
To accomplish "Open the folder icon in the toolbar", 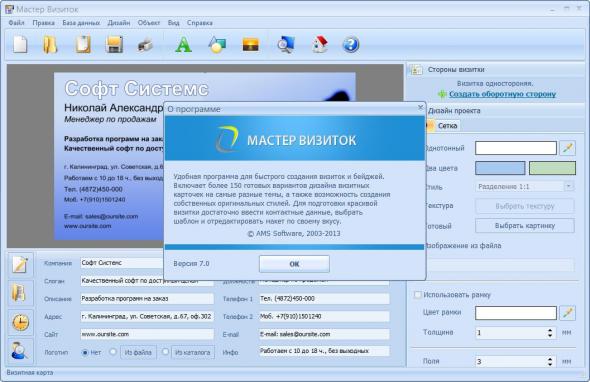I will click(x=50, y=45).
